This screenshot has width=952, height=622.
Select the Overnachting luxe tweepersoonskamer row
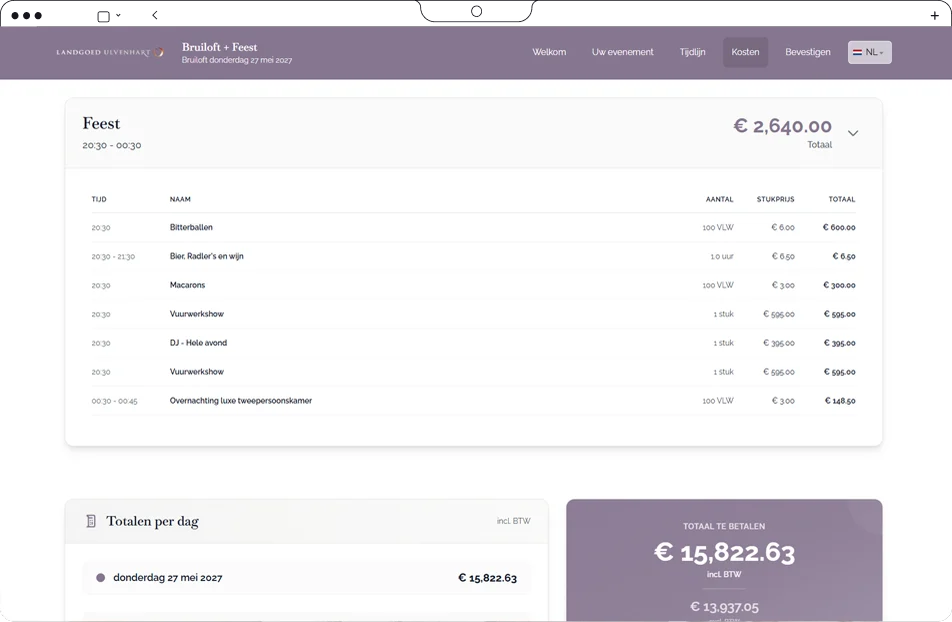pyautogui.click(x=474, y=401)
